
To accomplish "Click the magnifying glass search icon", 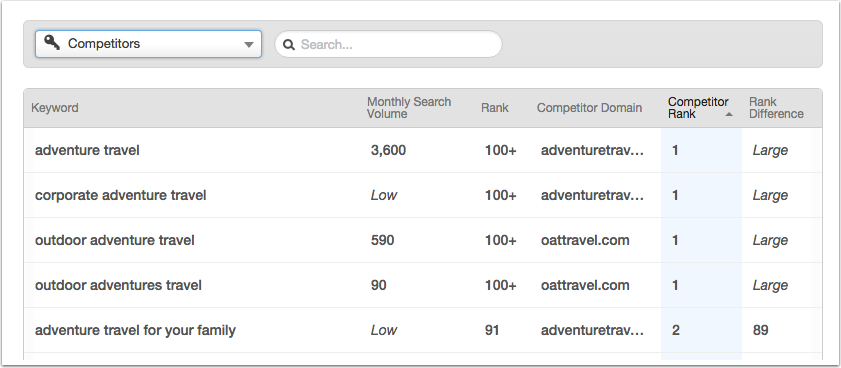I will 289,45.
